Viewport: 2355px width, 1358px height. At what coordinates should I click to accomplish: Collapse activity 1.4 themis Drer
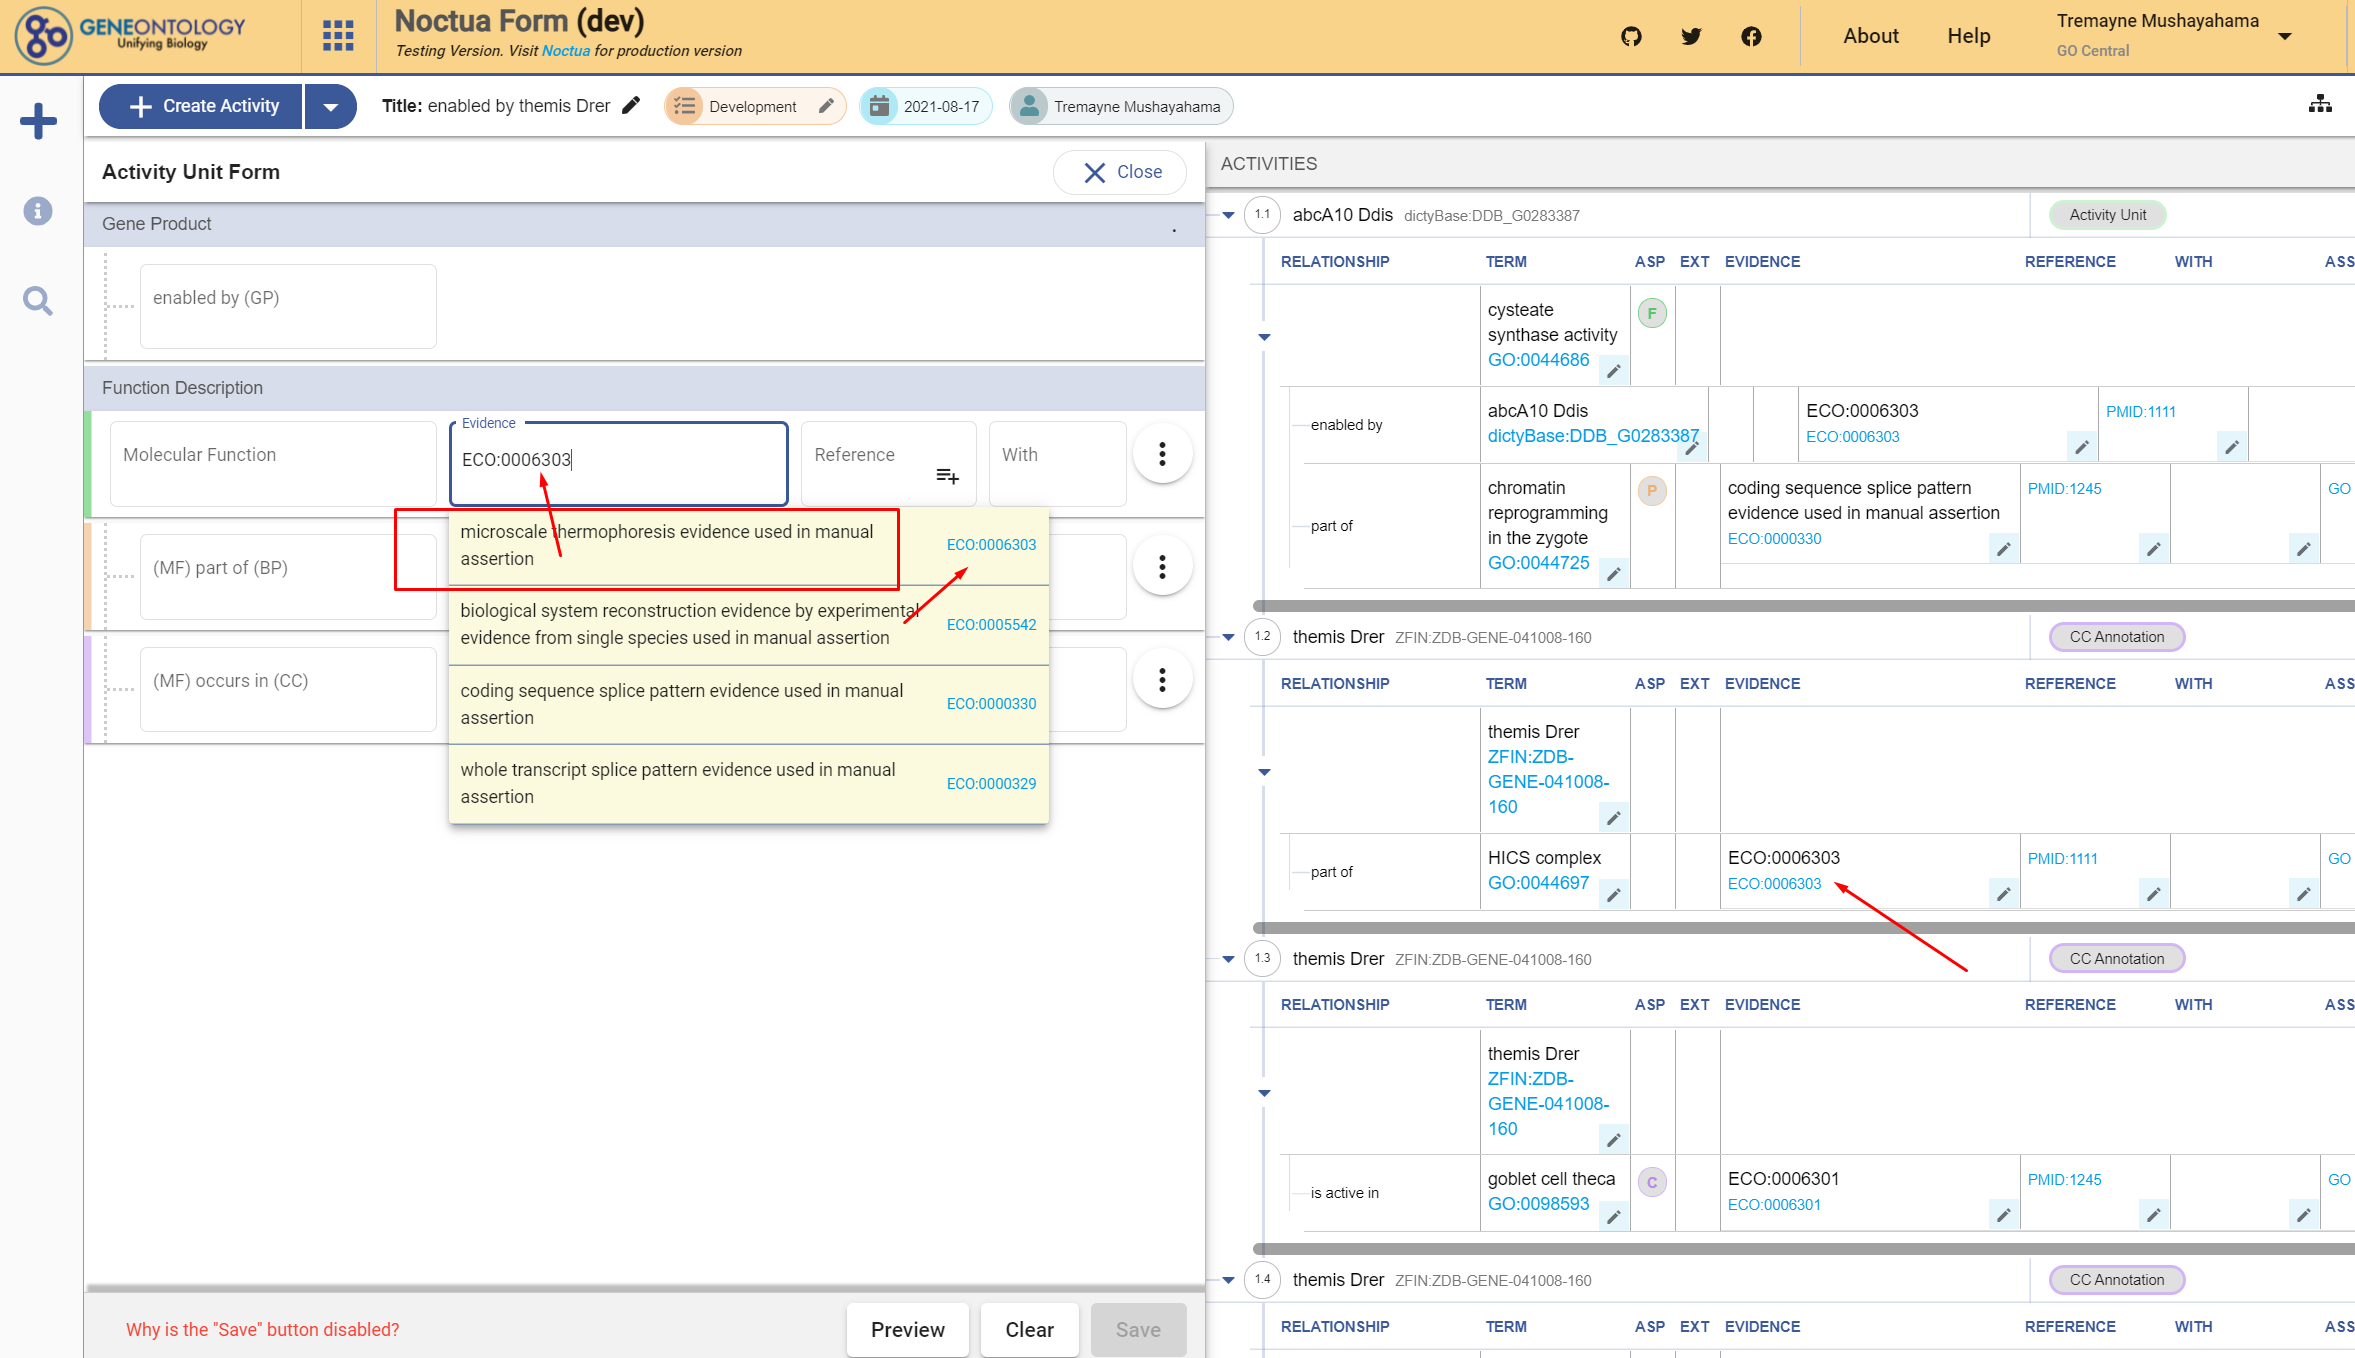1228,1280
